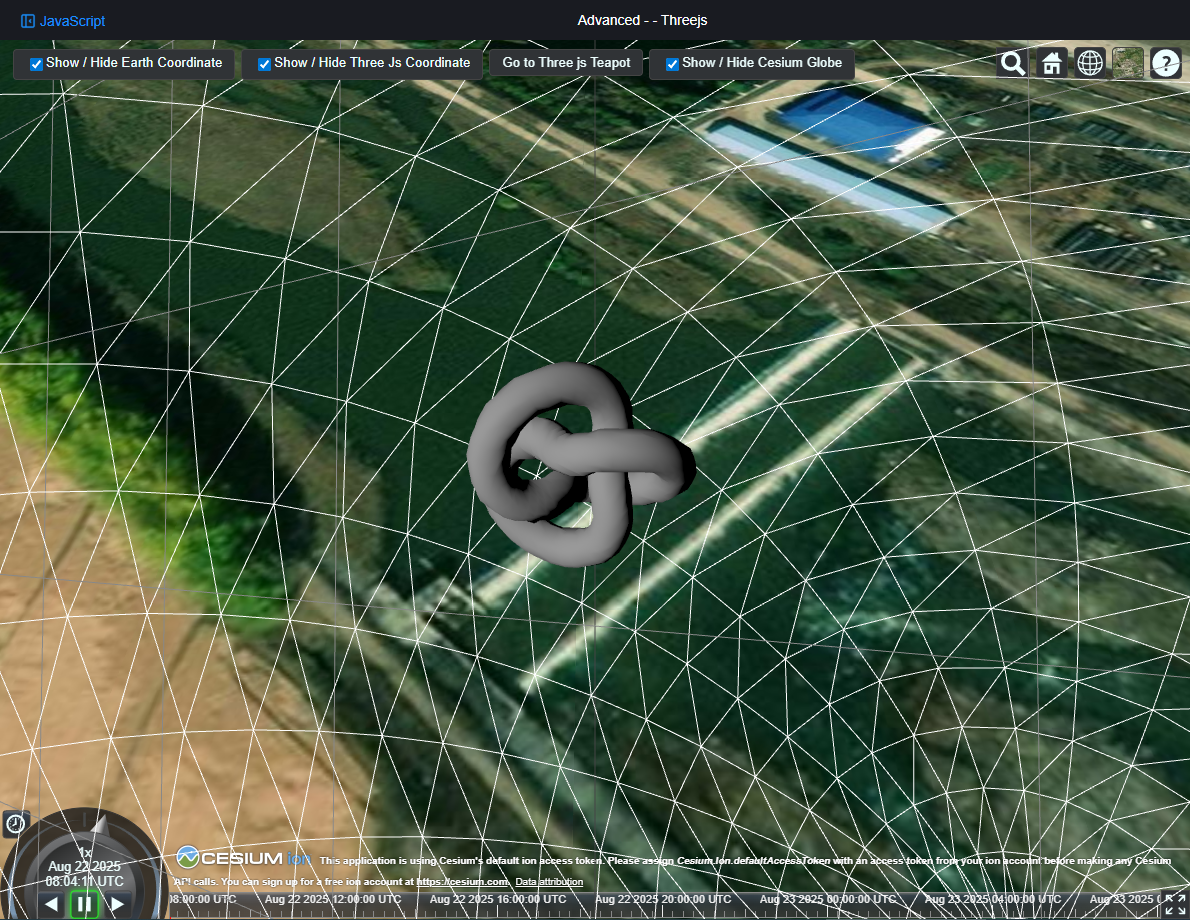Play animation forward
This screenshot has width=1190, height=920.
click(x=118, y=904)
